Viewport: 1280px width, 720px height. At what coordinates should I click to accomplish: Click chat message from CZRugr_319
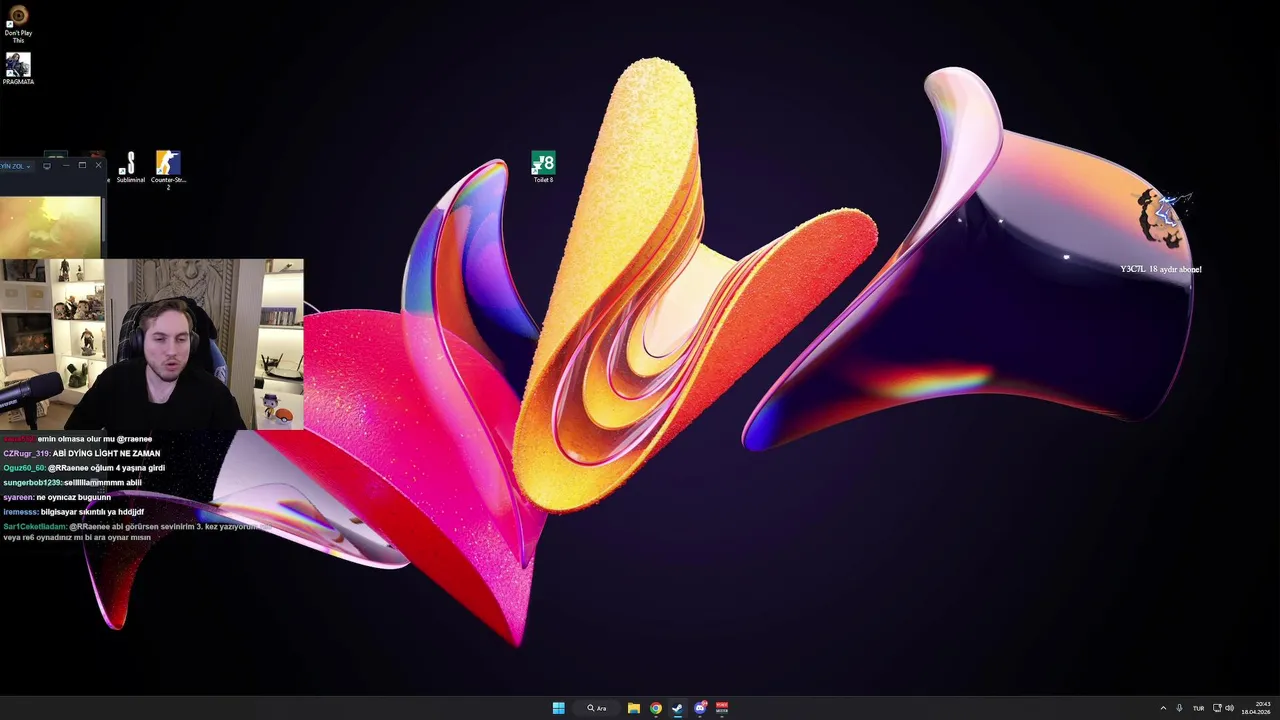[x=81, y=453]
